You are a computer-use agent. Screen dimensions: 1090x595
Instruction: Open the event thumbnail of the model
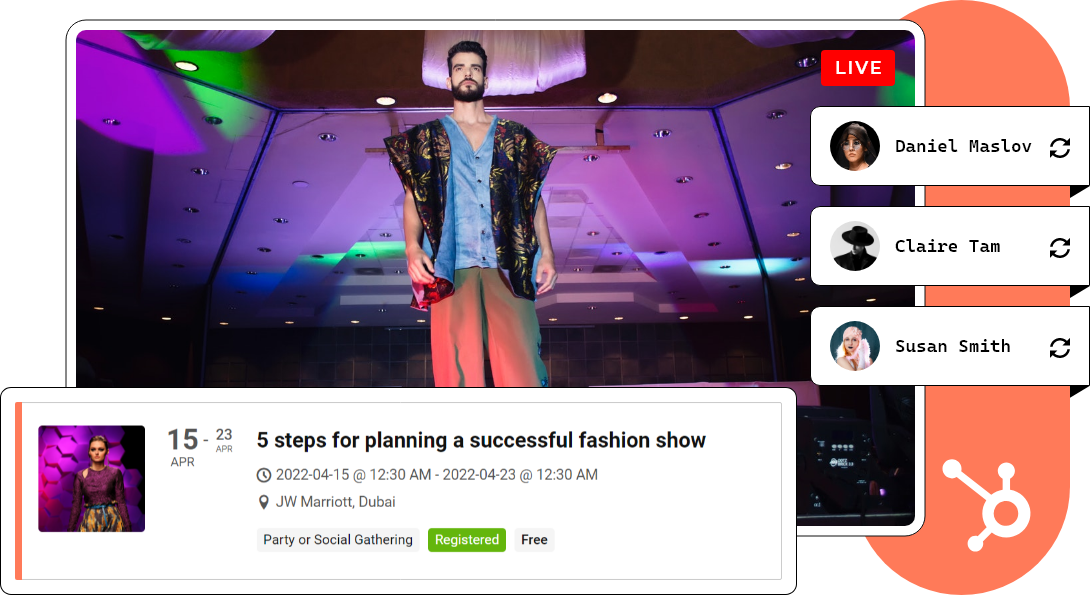coord(91,479)
